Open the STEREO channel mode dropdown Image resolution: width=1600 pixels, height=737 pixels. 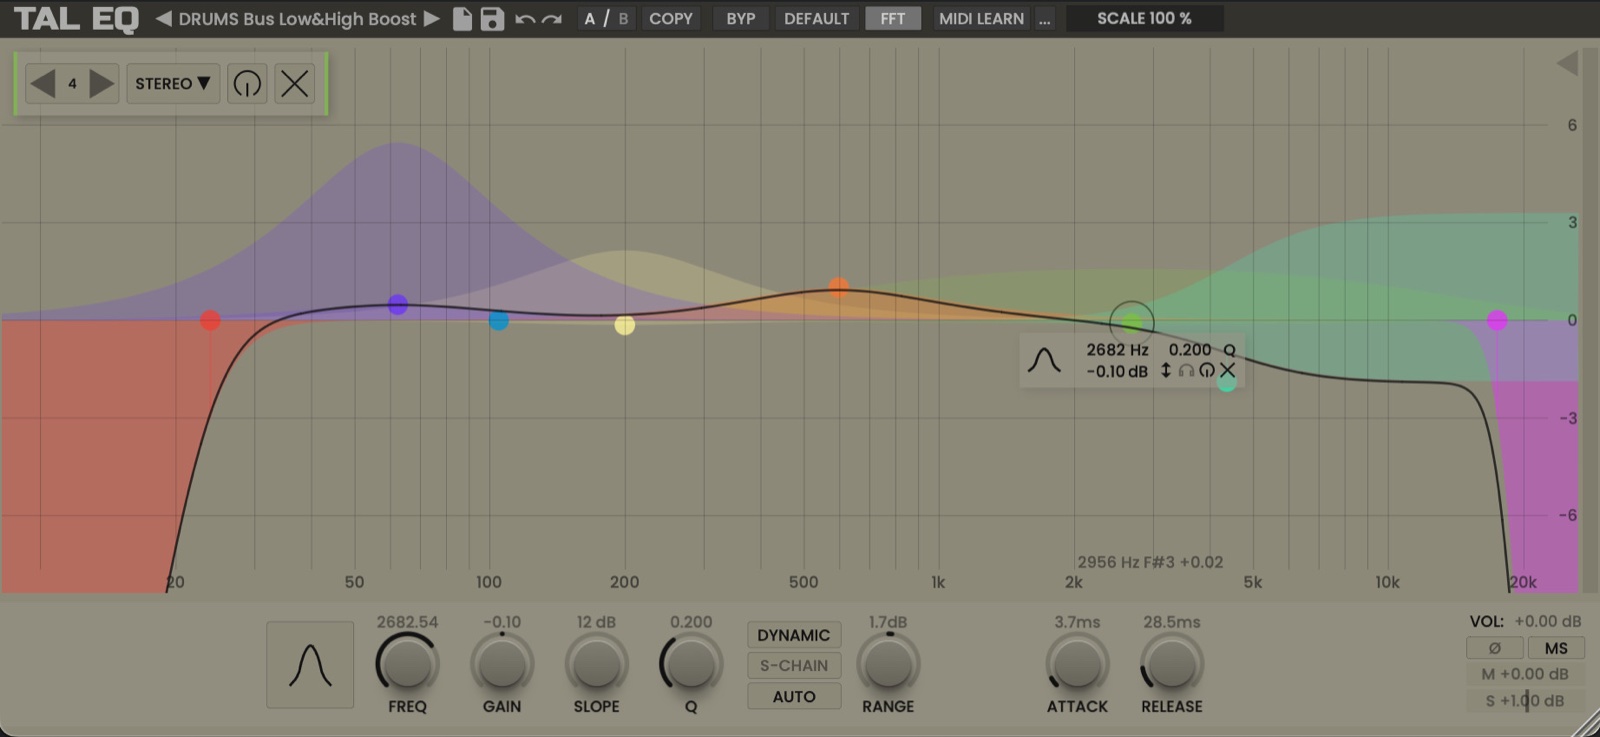(173, 84)
